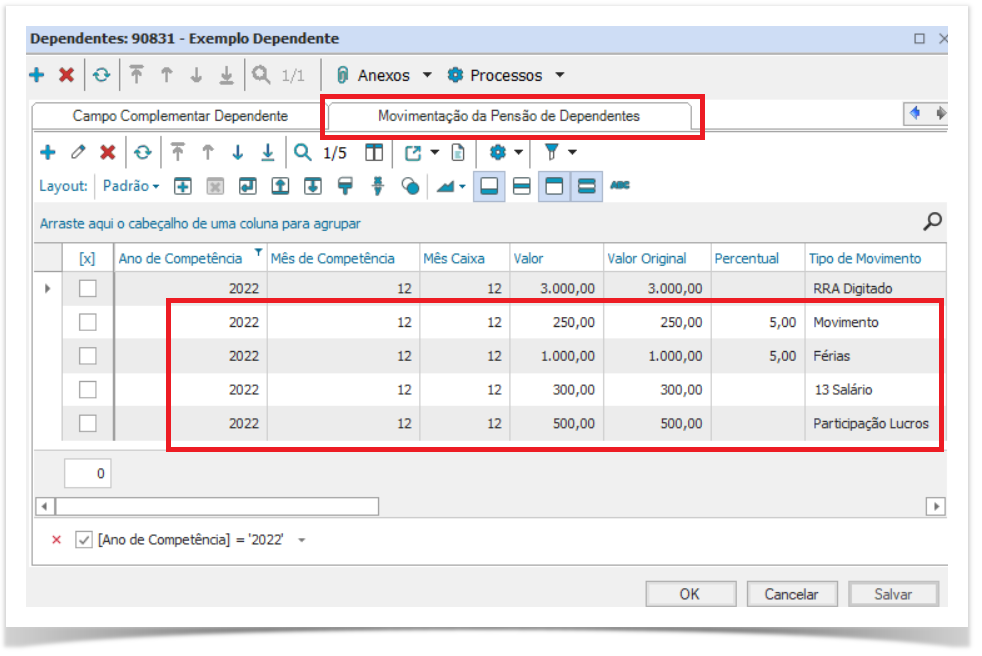Click the red delete icon in top toolbar
Viewport: 982px width, 656px height.
(x=66, y=75)
